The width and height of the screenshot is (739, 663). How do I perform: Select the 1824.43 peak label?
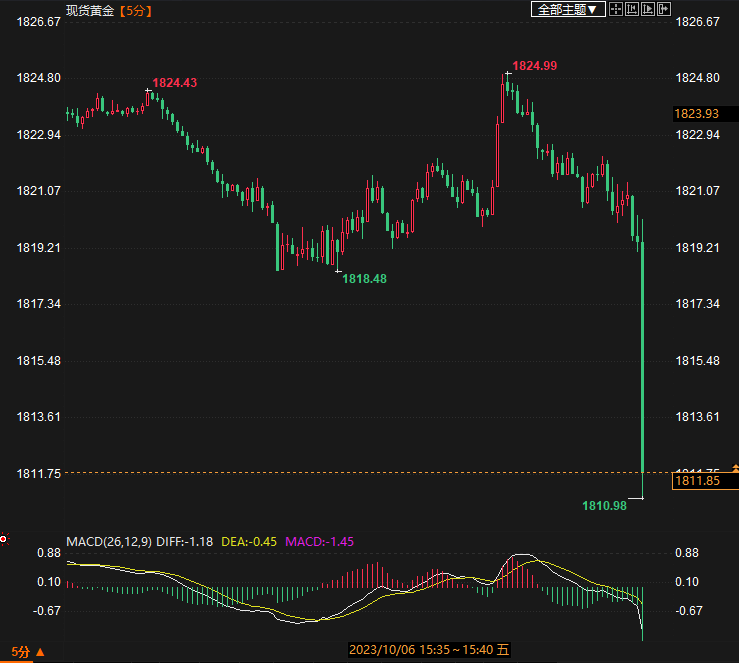point(174,83)
